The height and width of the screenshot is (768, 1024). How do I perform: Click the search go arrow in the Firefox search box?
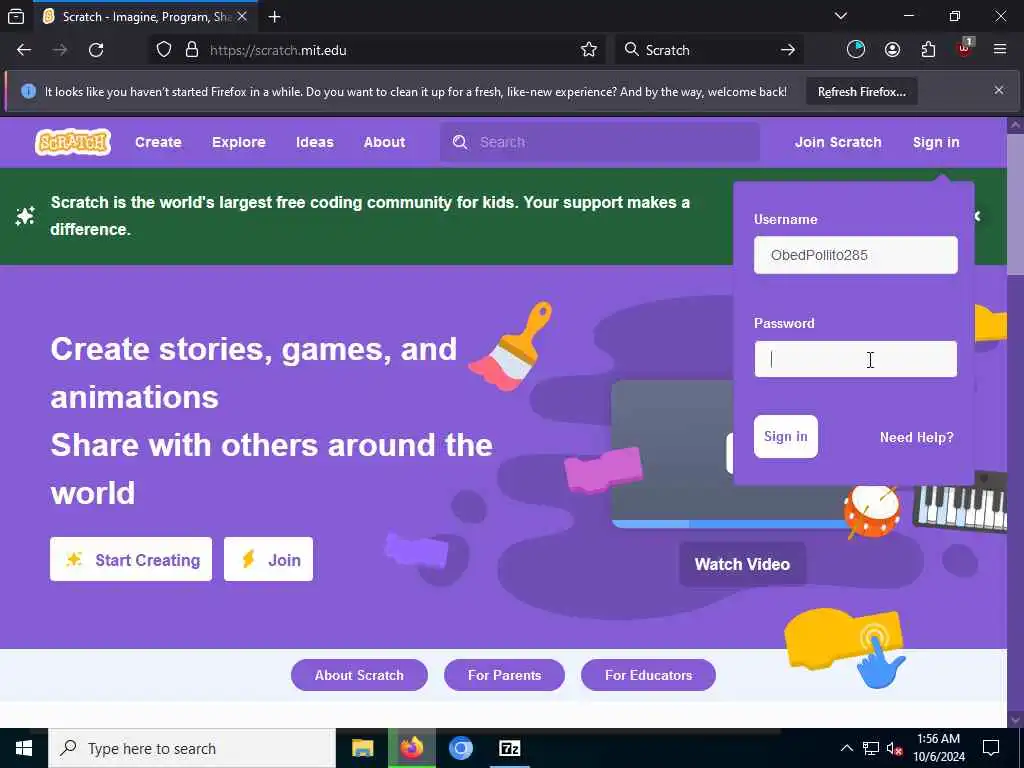[x=788, y=50]
